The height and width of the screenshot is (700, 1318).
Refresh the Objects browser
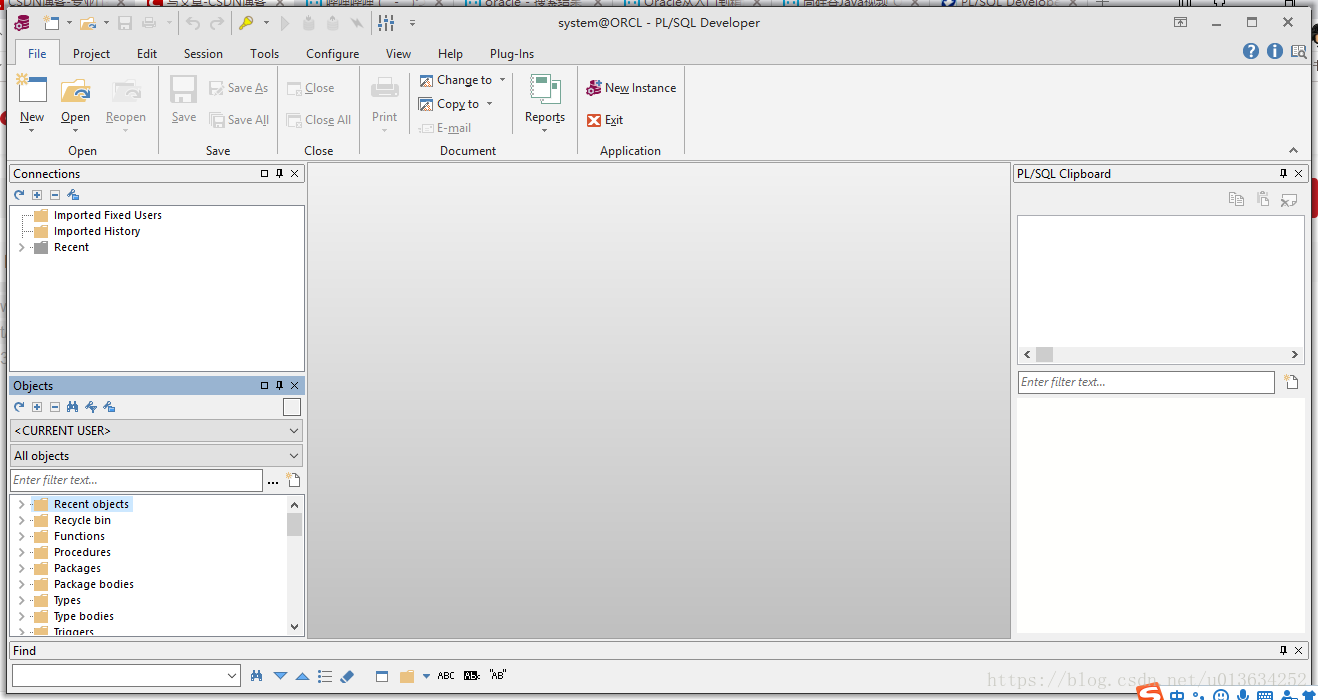(x=19, y=407)
